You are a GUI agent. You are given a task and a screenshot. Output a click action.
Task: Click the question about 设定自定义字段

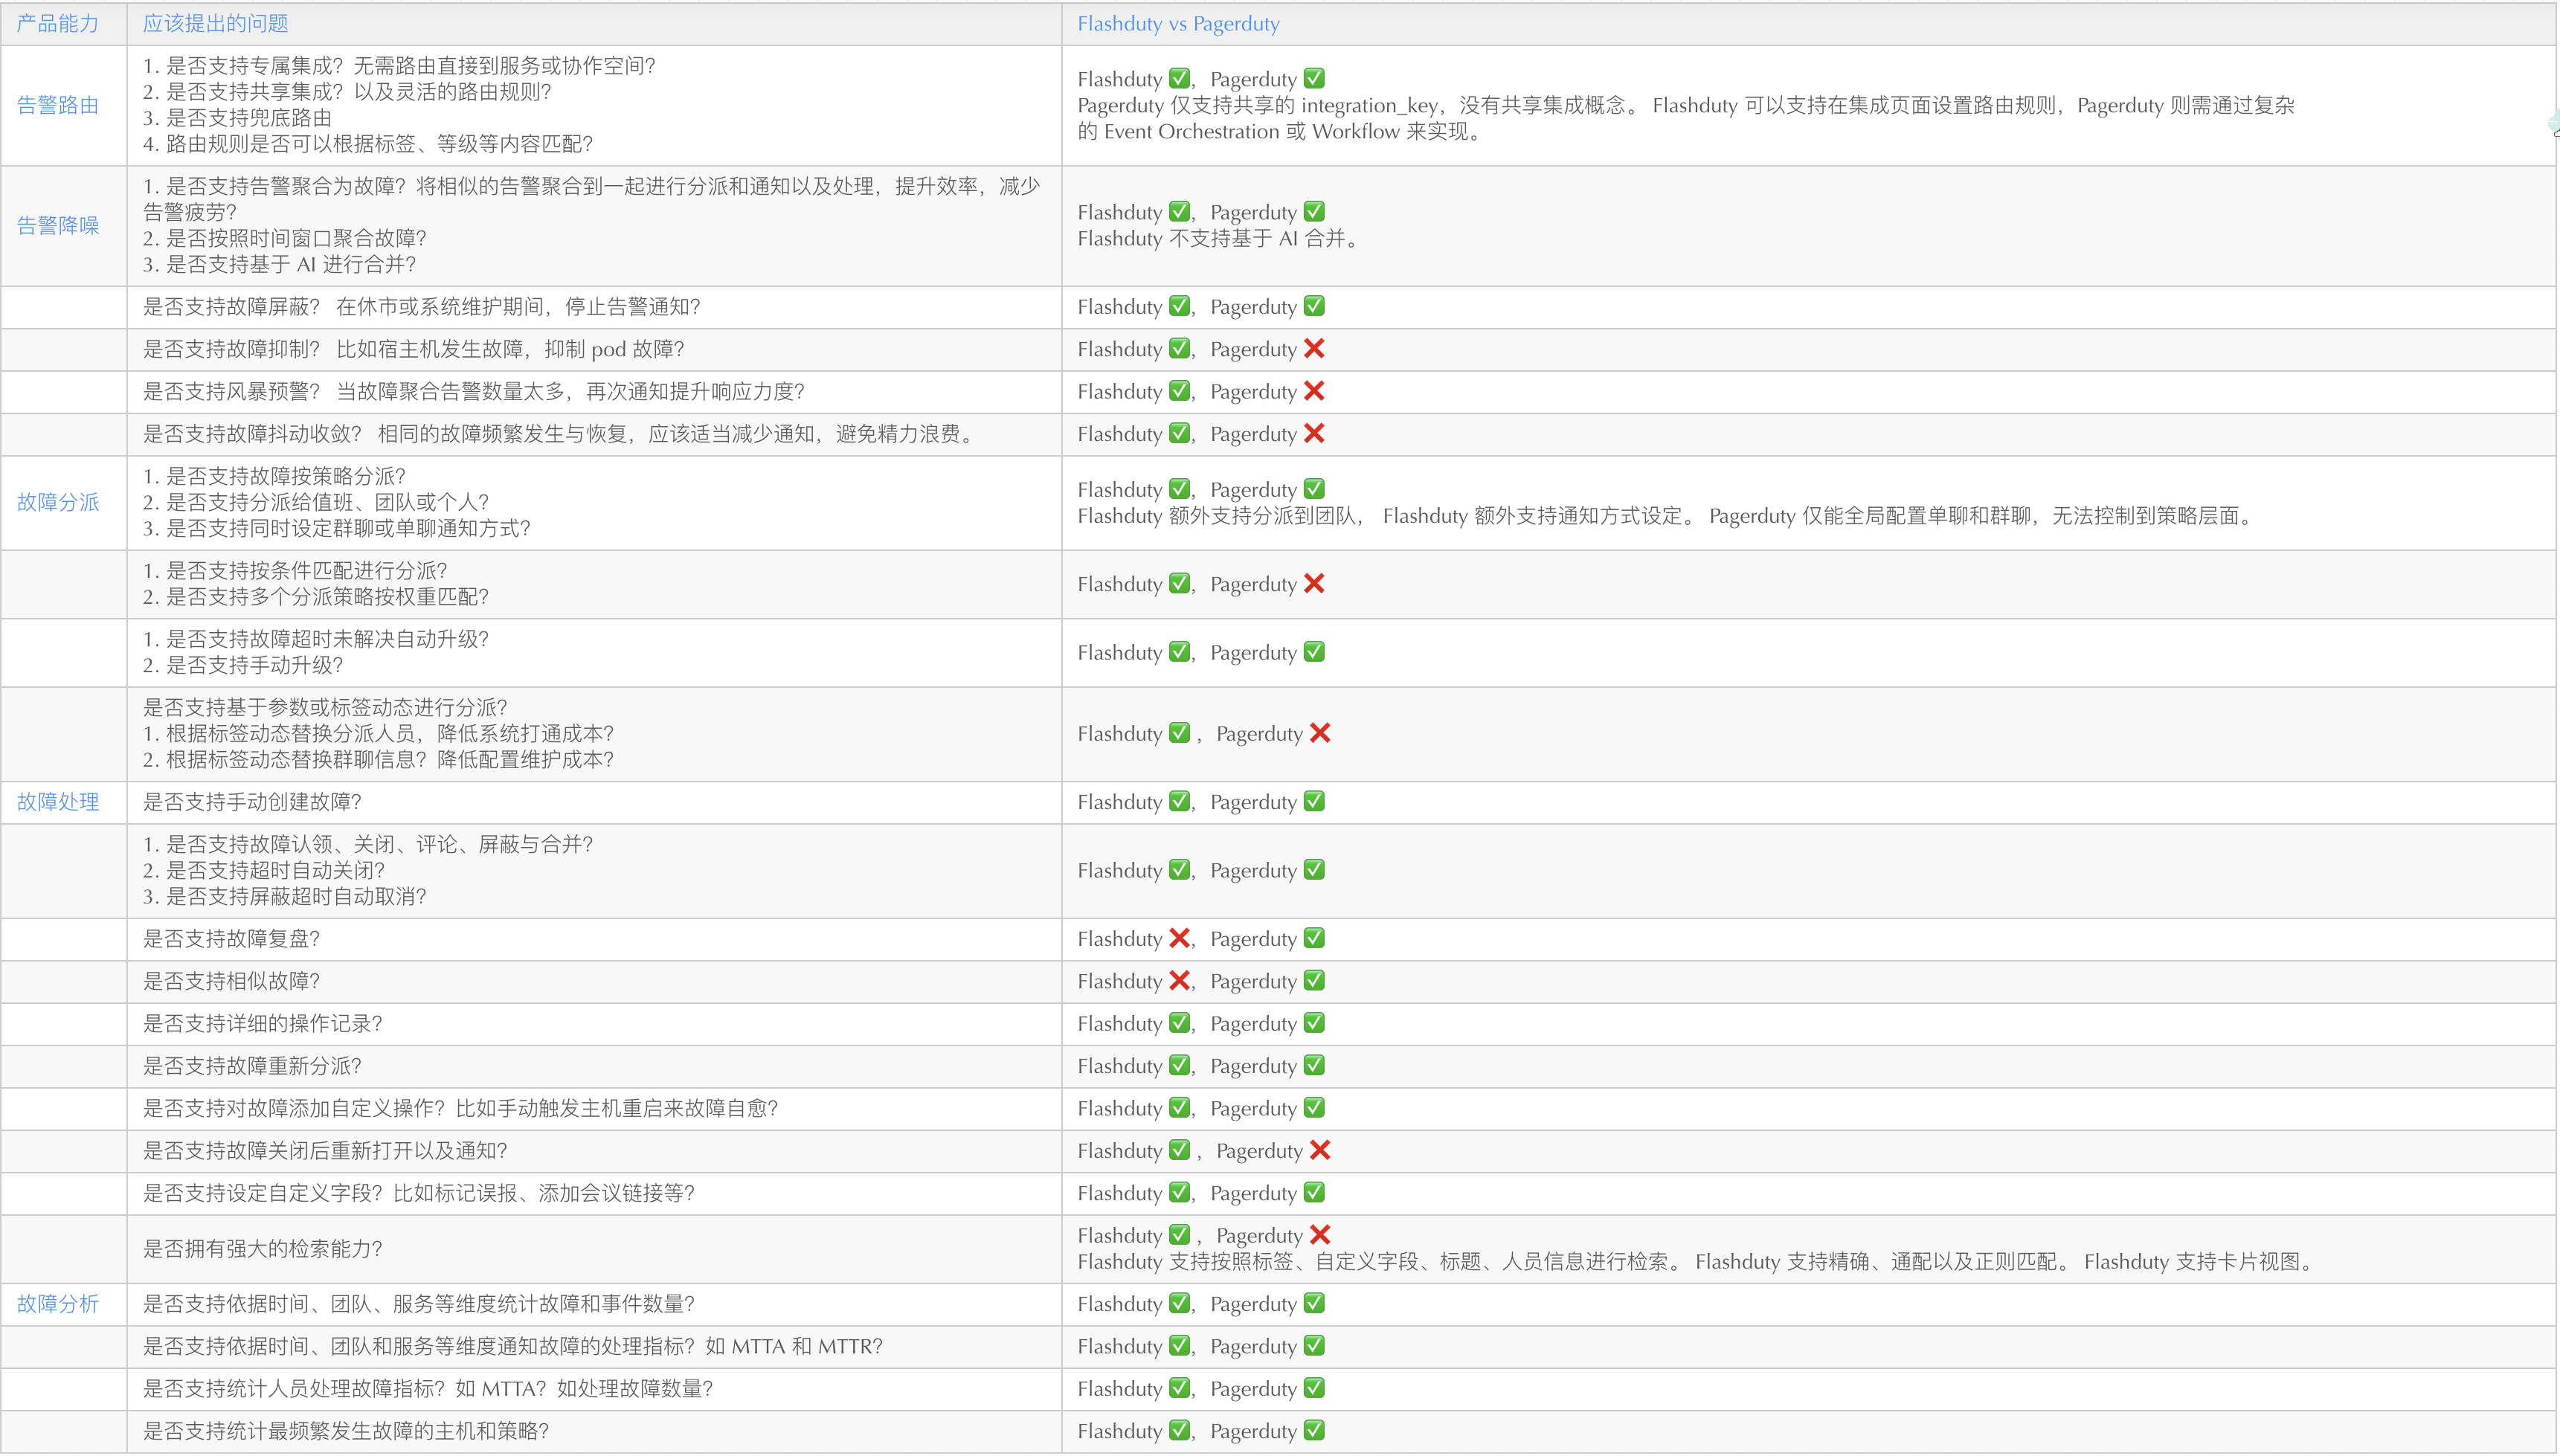(x=419, y=1193)
